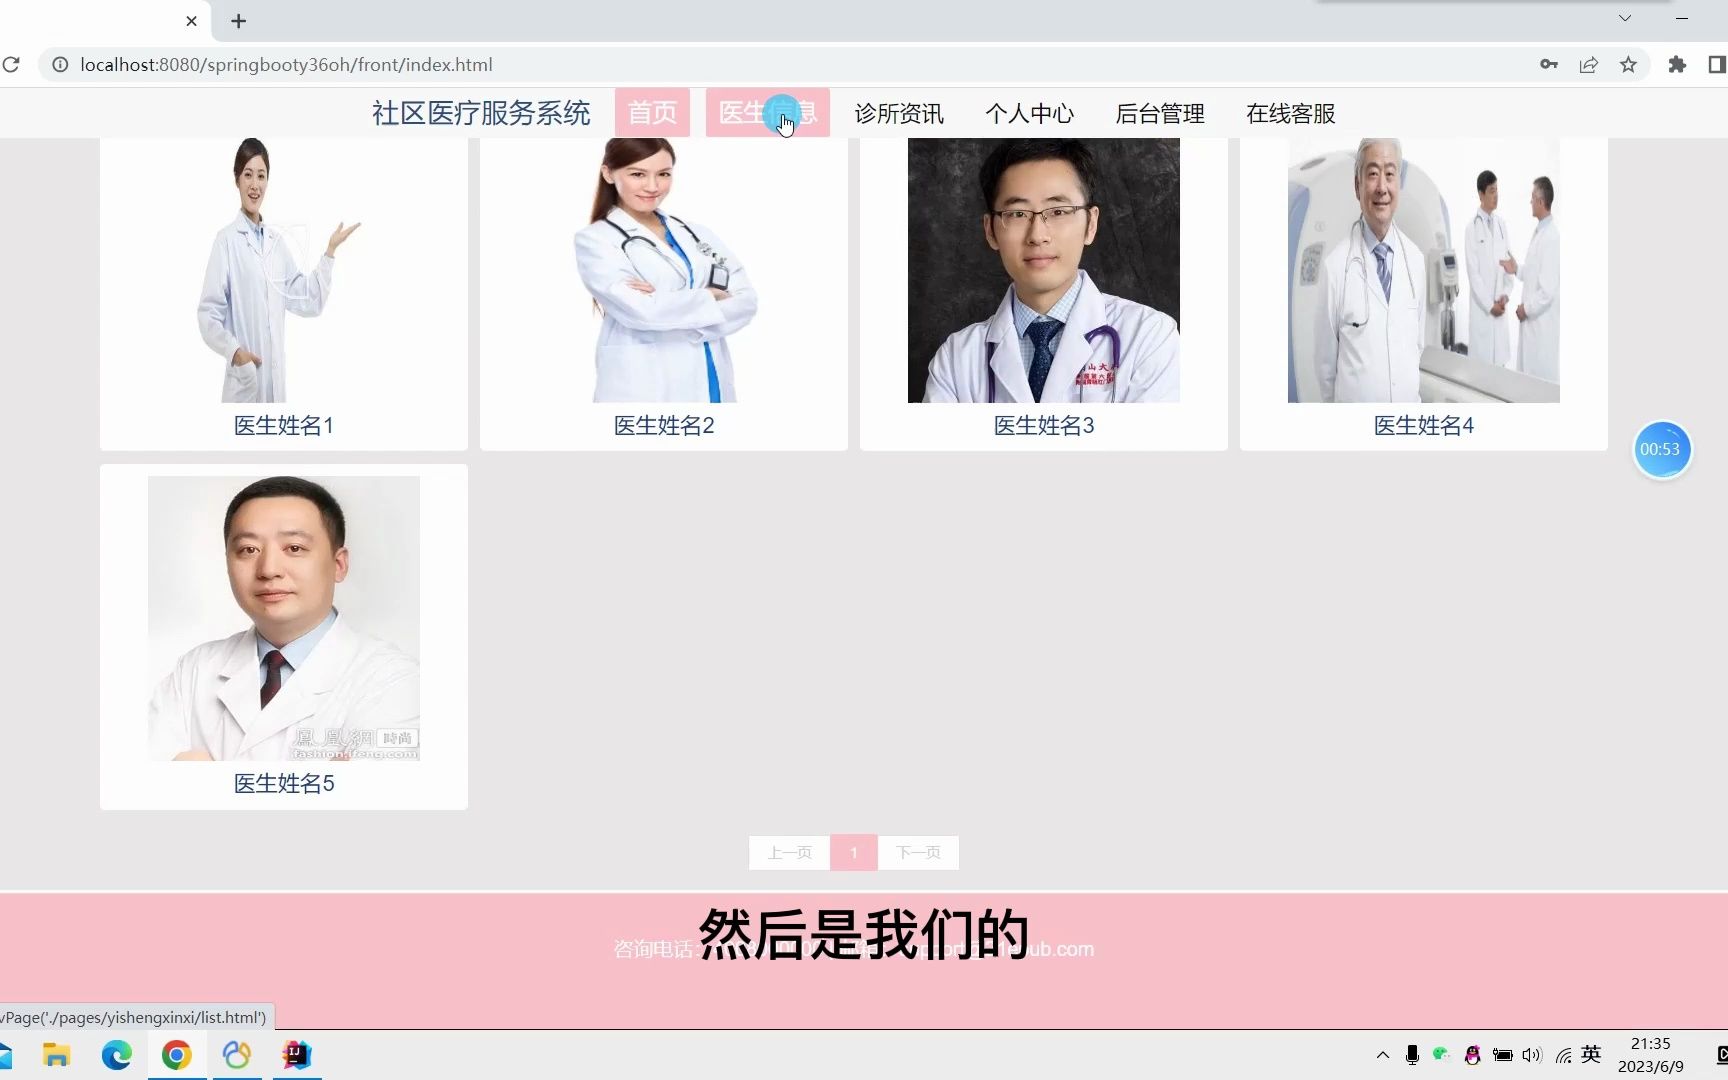Image resolution: width=1728 pixels, height=1080 pixels.
Task: Select 首页 in the navigation bar
Action: 652,112
